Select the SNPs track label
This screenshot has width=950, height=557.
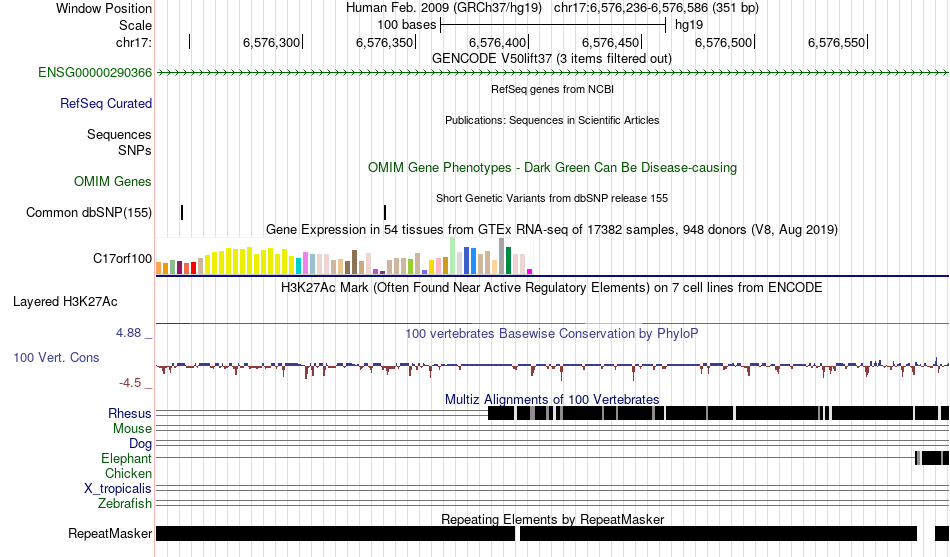[x=135, y=150]
